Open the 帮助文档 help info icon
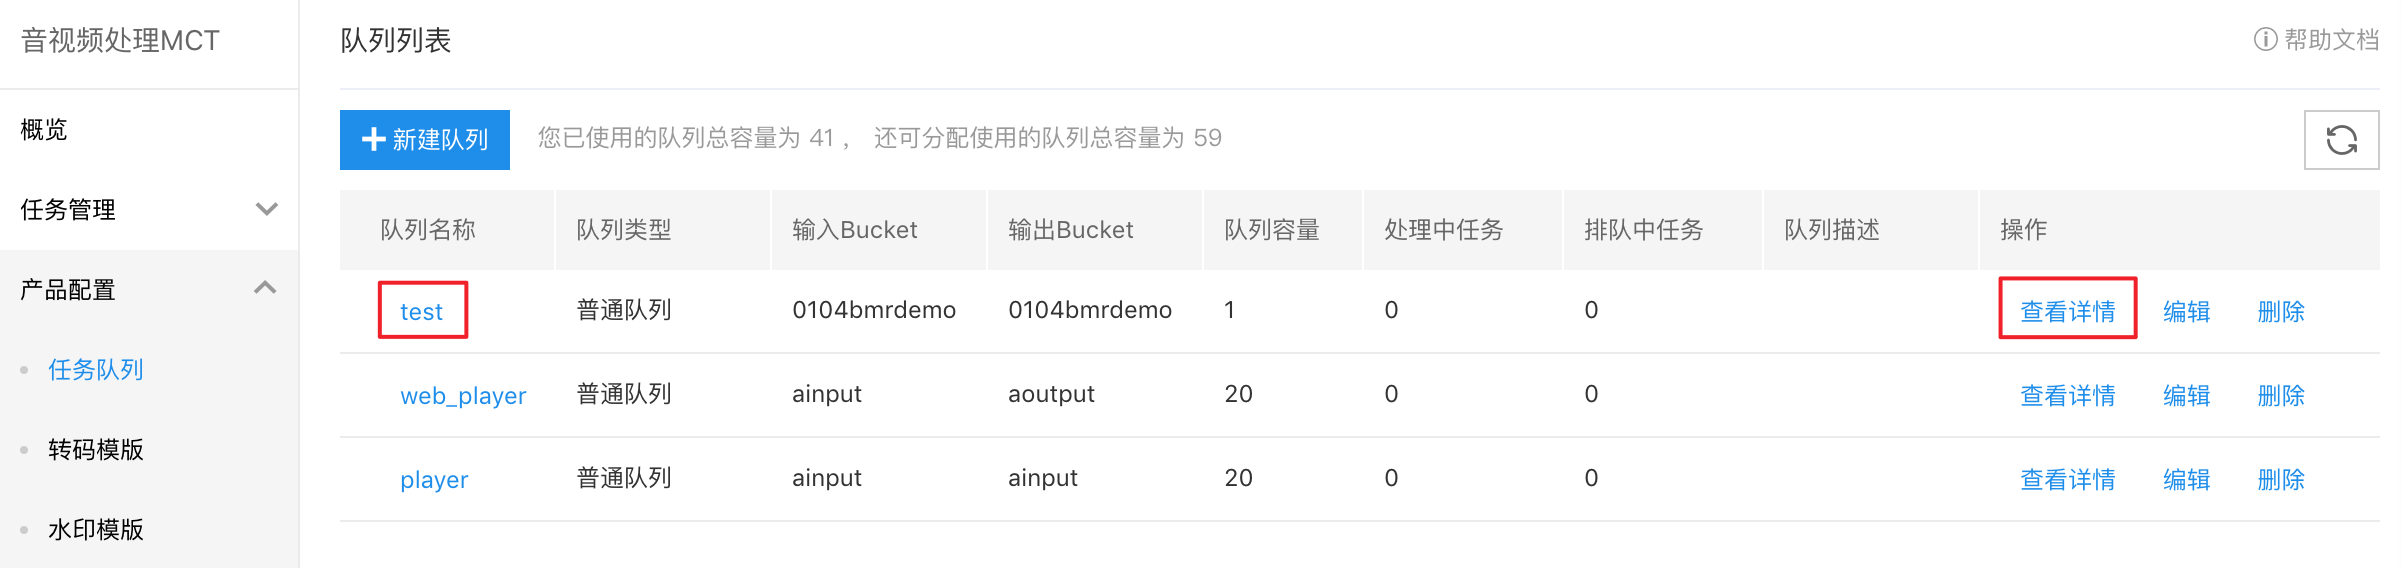This screenshot has height=568, width=2402. [x=2265, y=40]
